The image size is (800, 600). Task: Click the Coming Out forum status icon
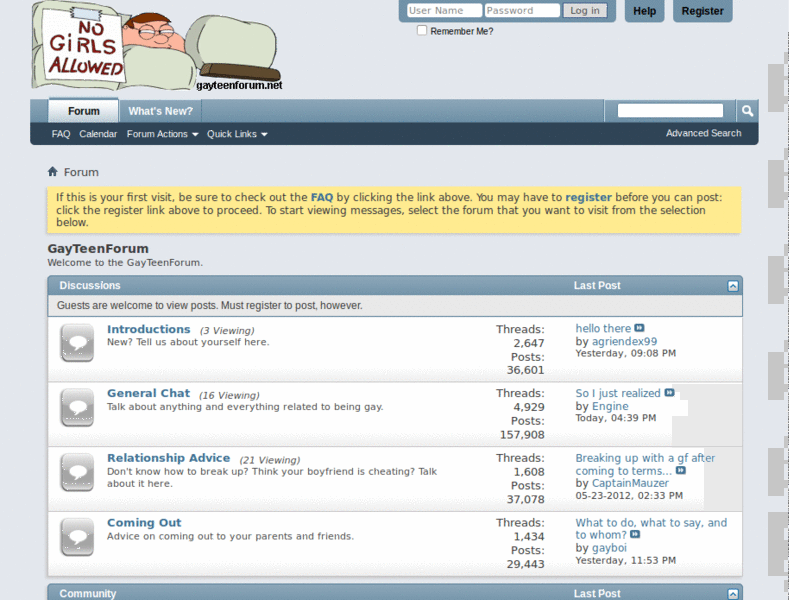77,537
